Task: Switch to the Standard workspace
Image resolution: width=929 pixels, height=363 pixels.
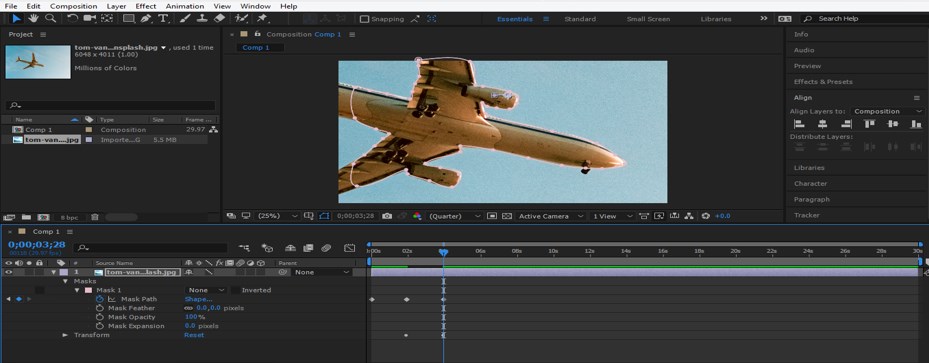Action: click(580, 19)
